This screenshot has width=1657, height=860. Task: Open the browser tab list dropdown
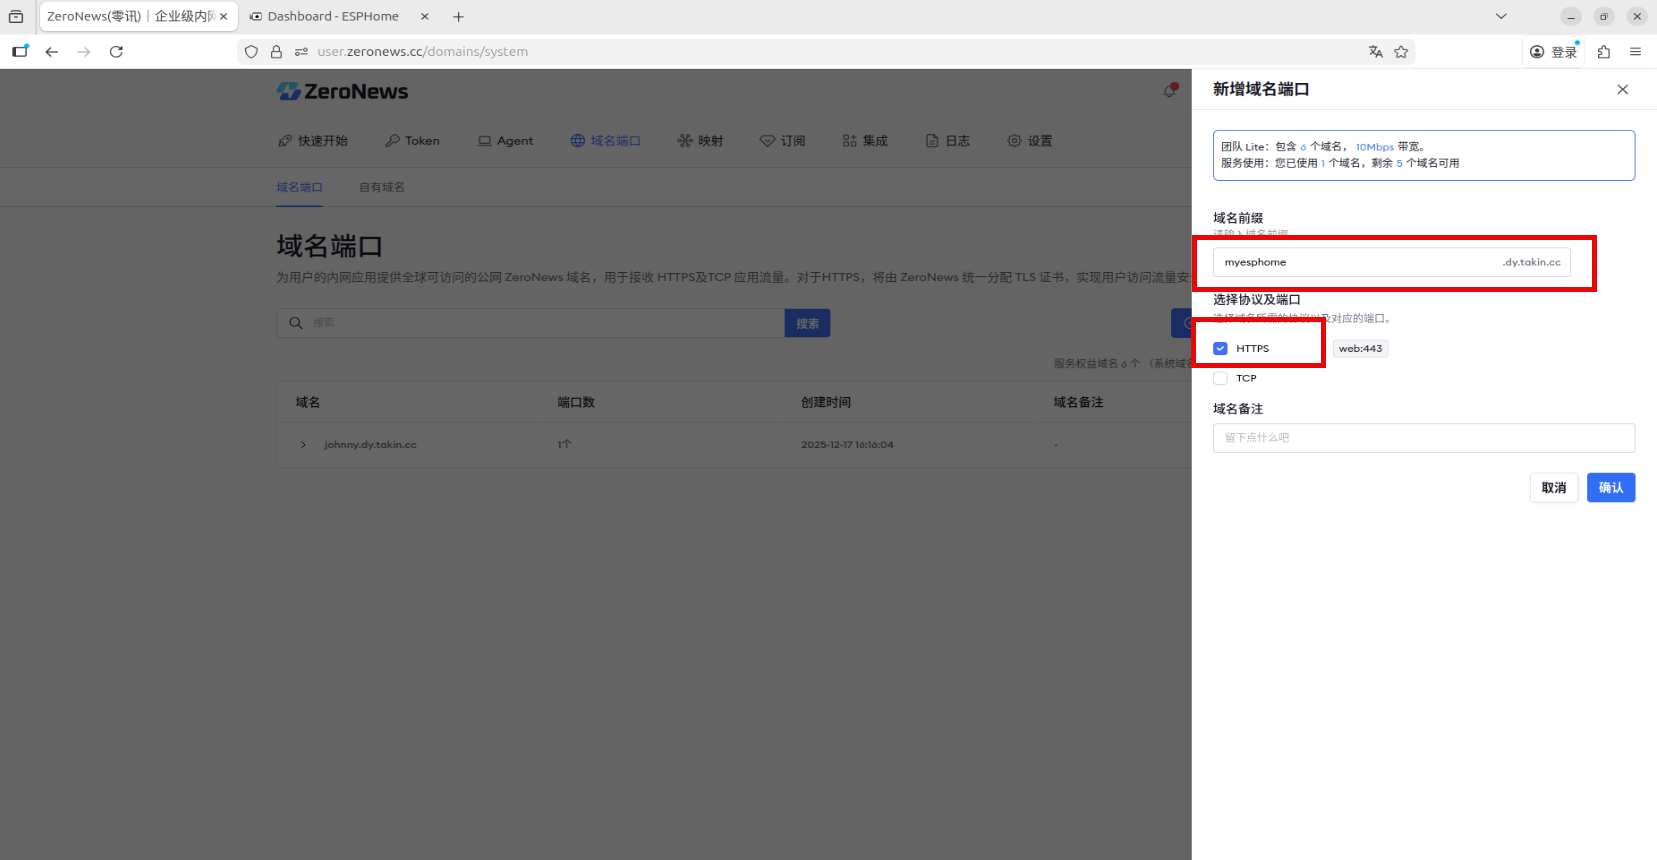[x=1500, y=16]
